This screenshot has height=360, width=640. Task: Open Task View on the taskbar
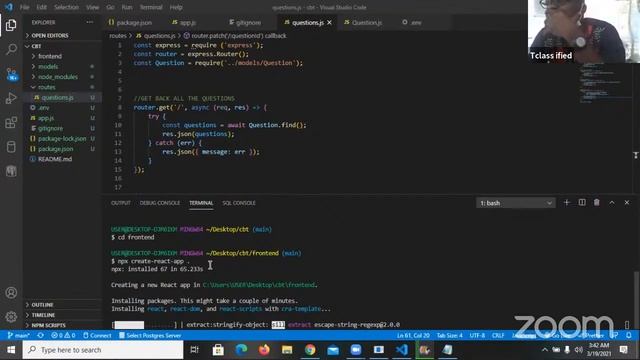tap(195, 350)
